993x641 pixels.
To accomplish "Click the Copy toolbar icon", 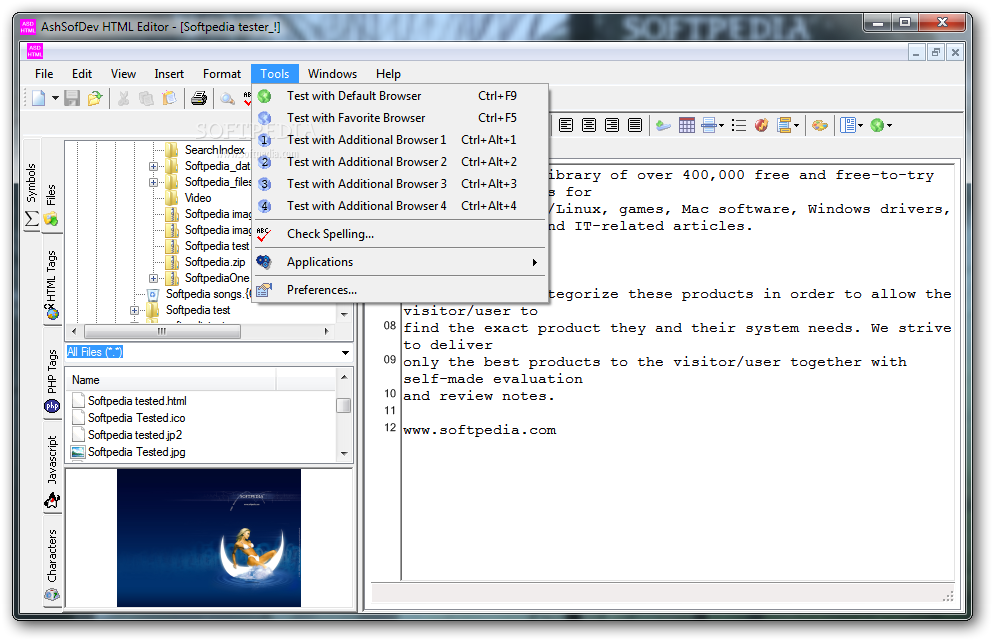I will [x=146, y=98].
